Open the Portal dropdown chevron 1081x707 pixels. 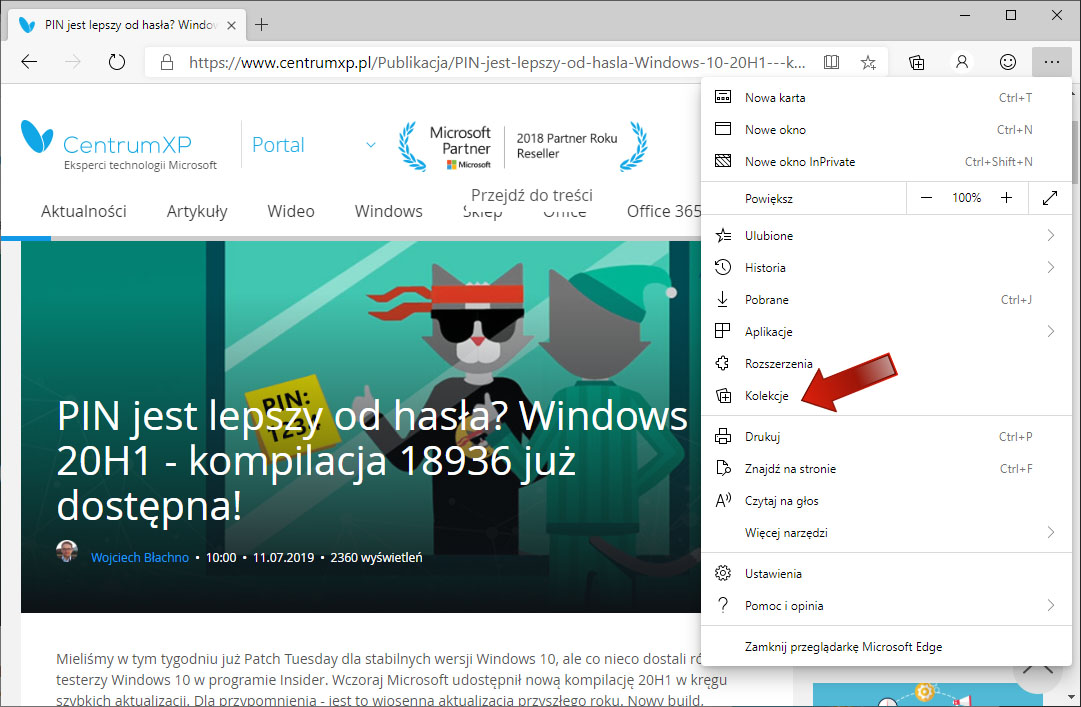(371, 145)
